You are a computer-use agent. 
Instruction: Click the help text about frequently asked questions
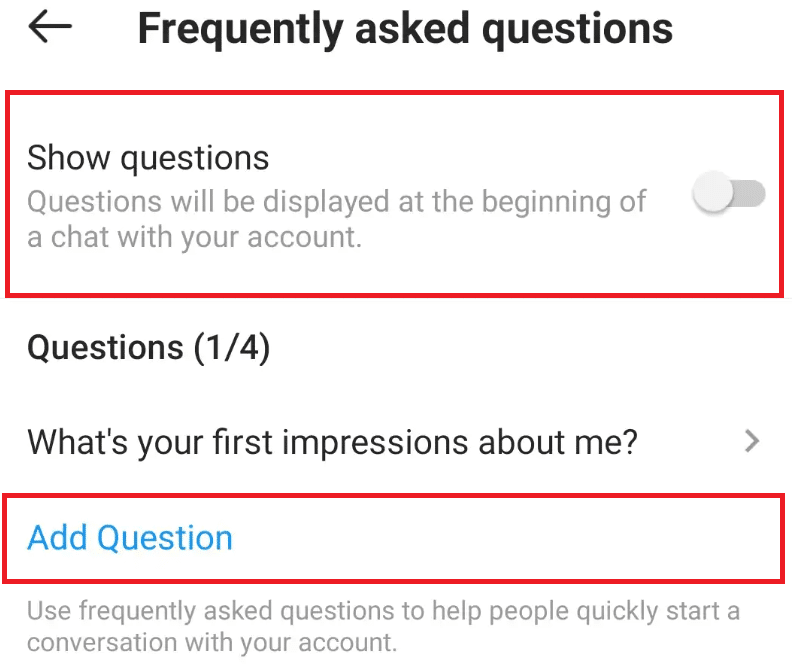[x=383, y=627]
